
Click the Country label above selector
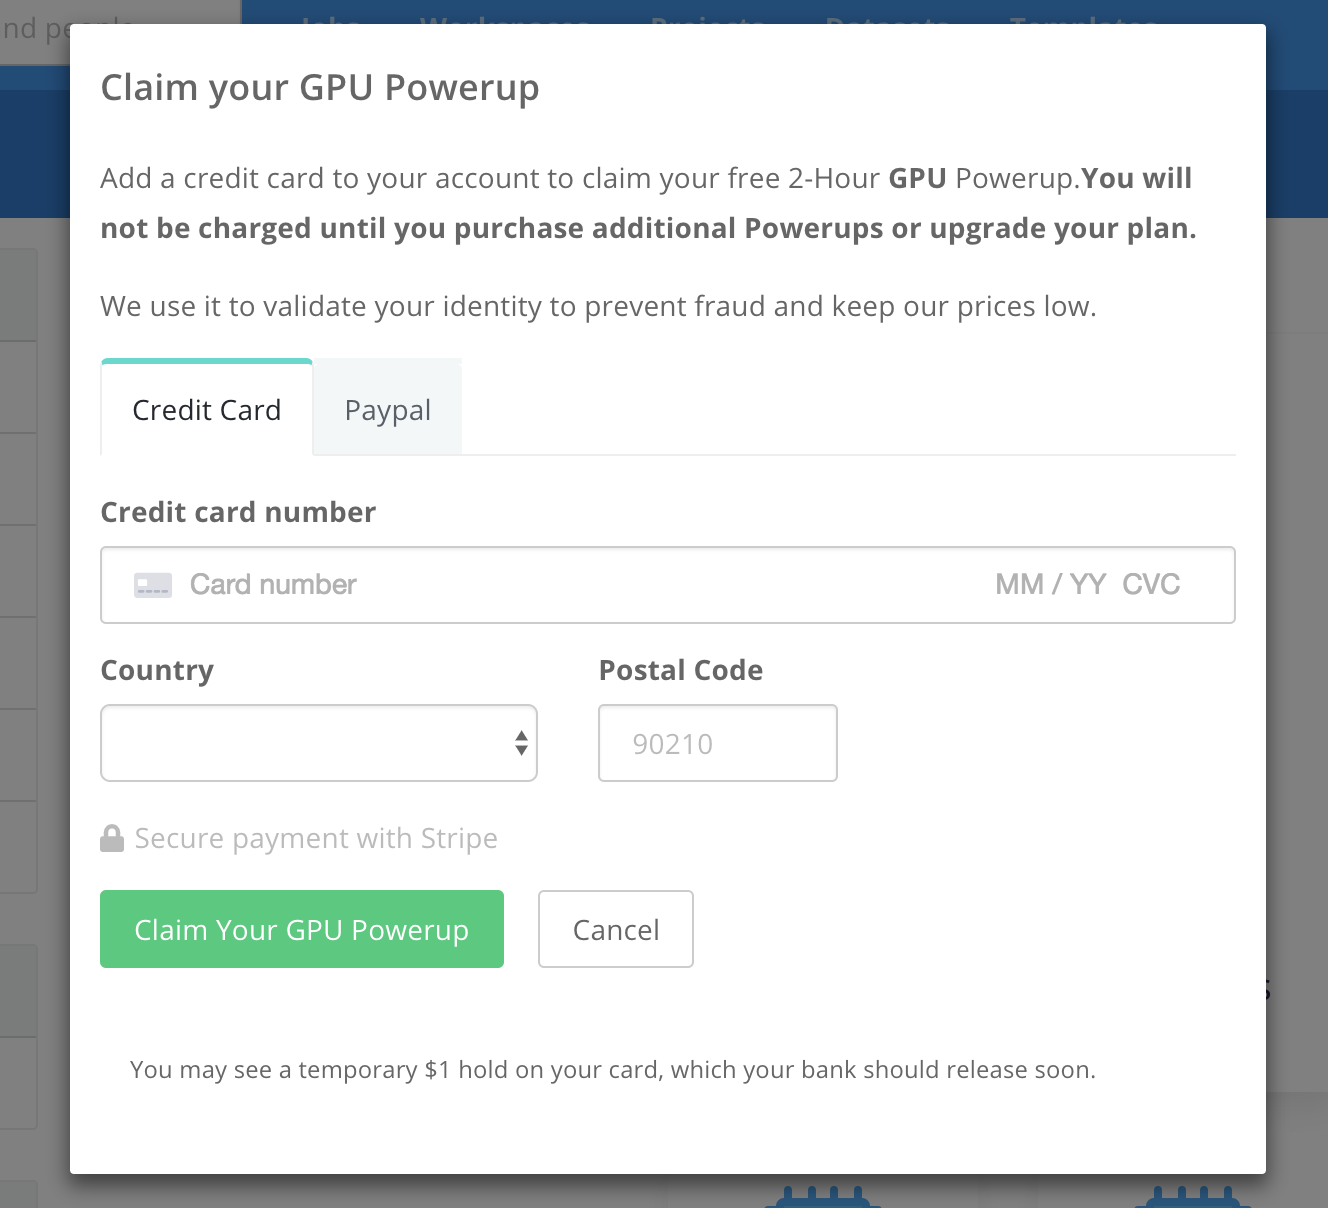[x=157, y=670]
